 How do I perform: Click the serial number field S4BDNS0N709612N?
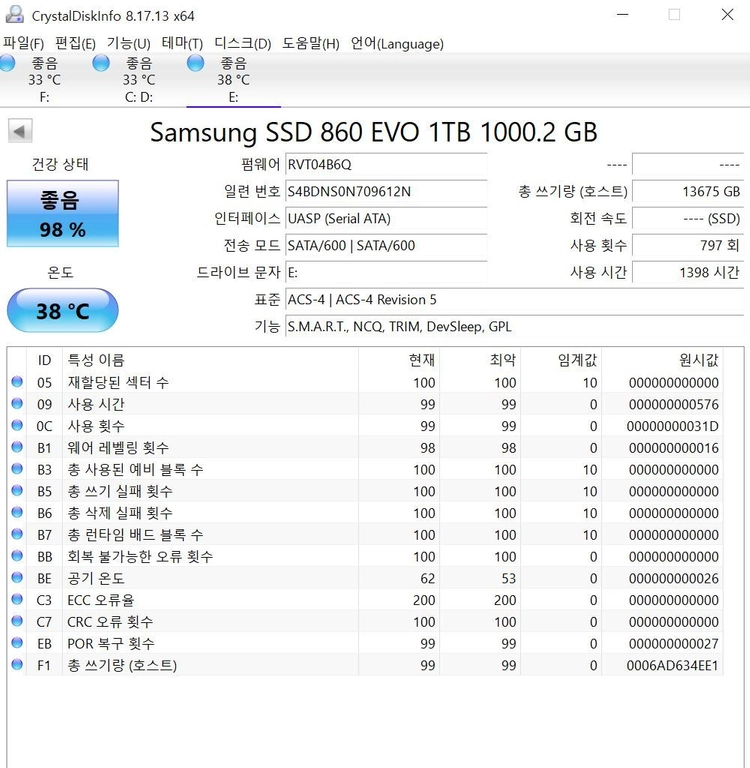(x=386, y=191)
